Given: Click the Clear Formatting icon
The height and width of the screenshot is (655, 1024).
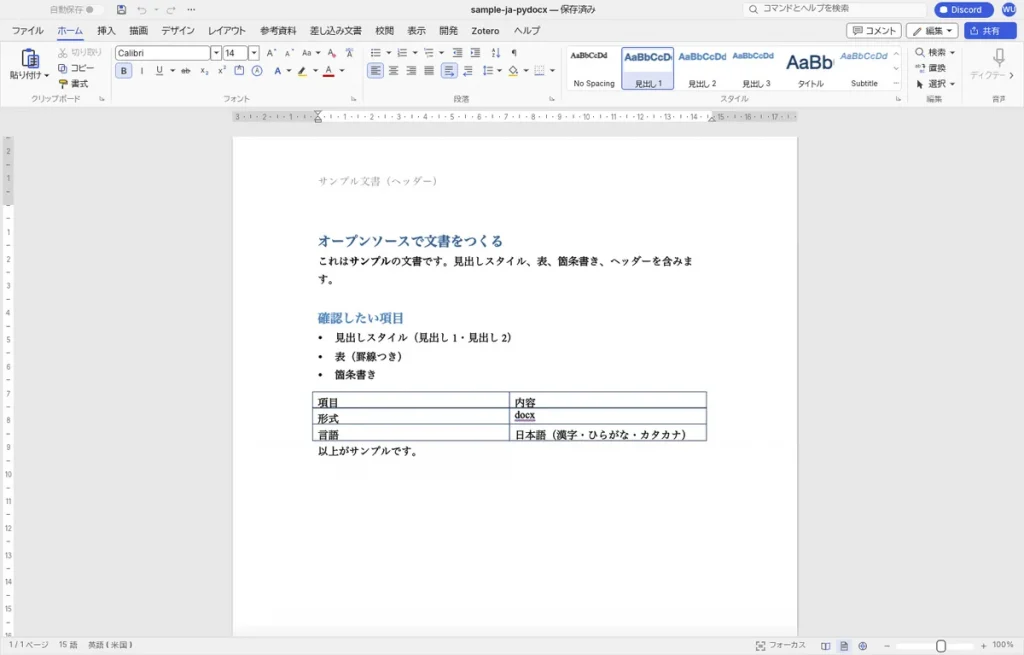Looking at the screenshot, I should pyautogui.click(x=332, y=53).
